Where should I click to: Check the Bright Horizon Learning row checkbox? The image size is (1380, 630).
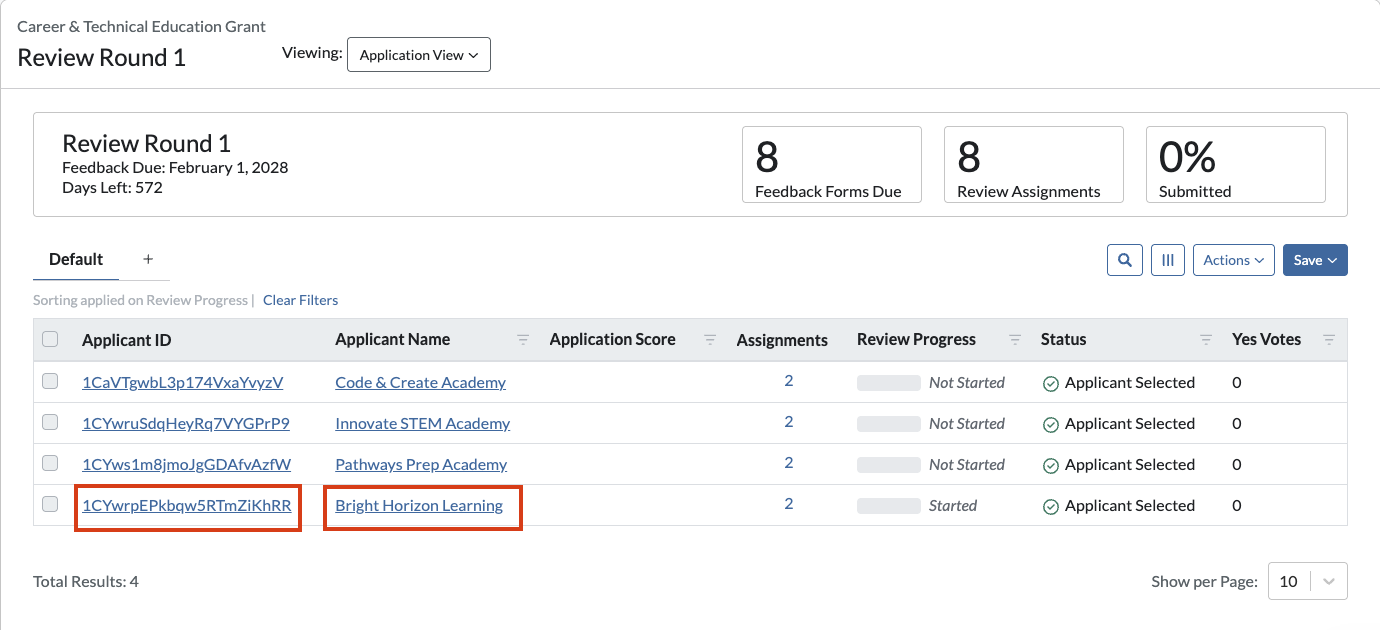(50, 504)
